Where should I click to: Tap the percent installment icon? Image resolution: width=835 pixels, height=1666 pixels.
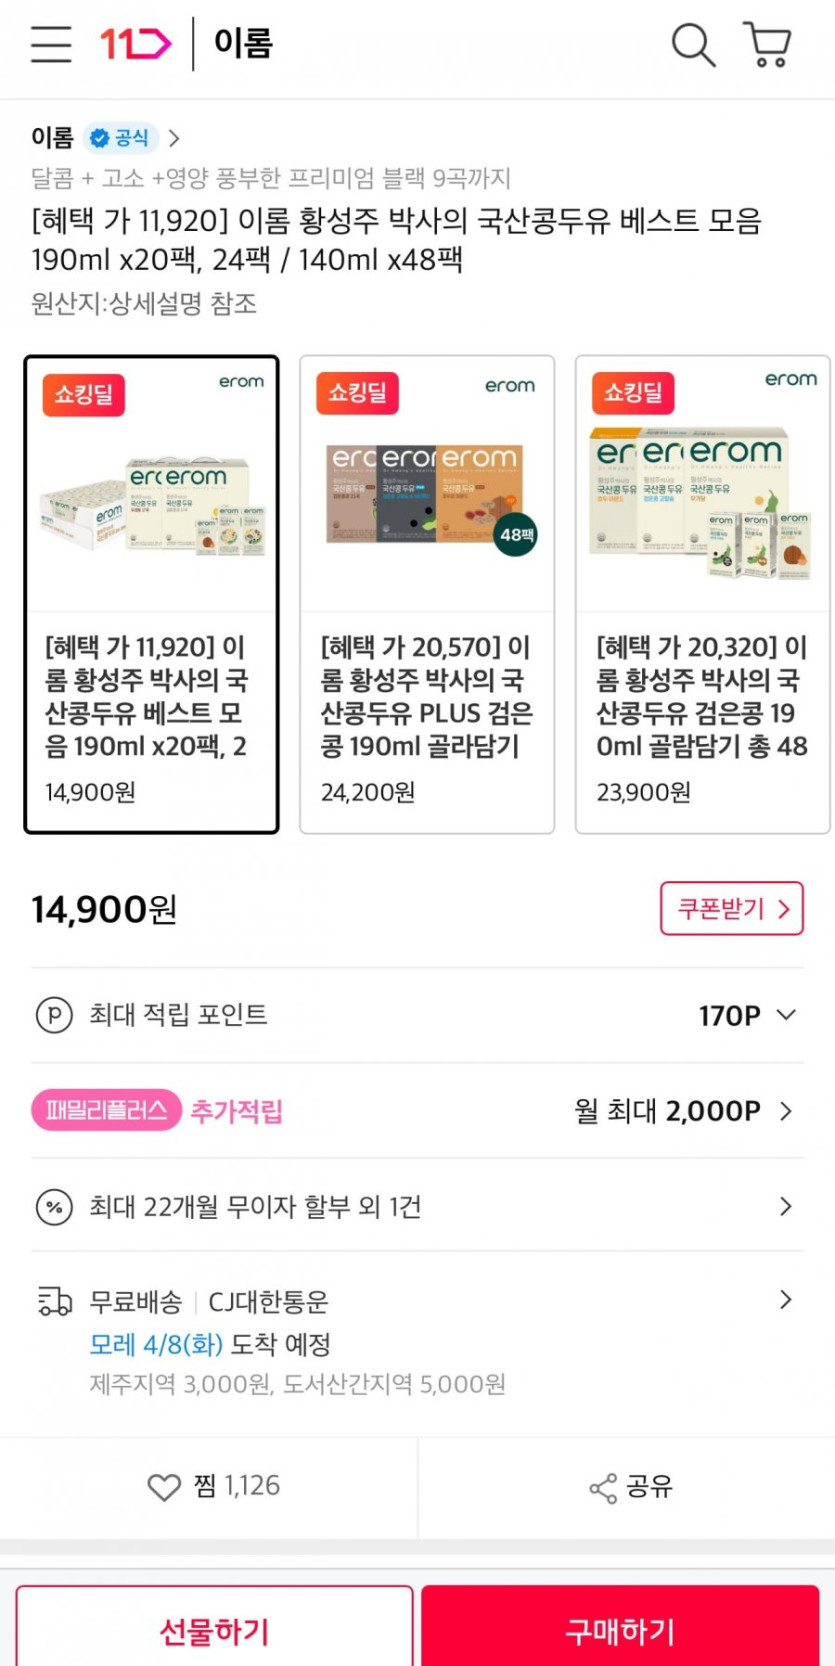(x=54, y=1207)
